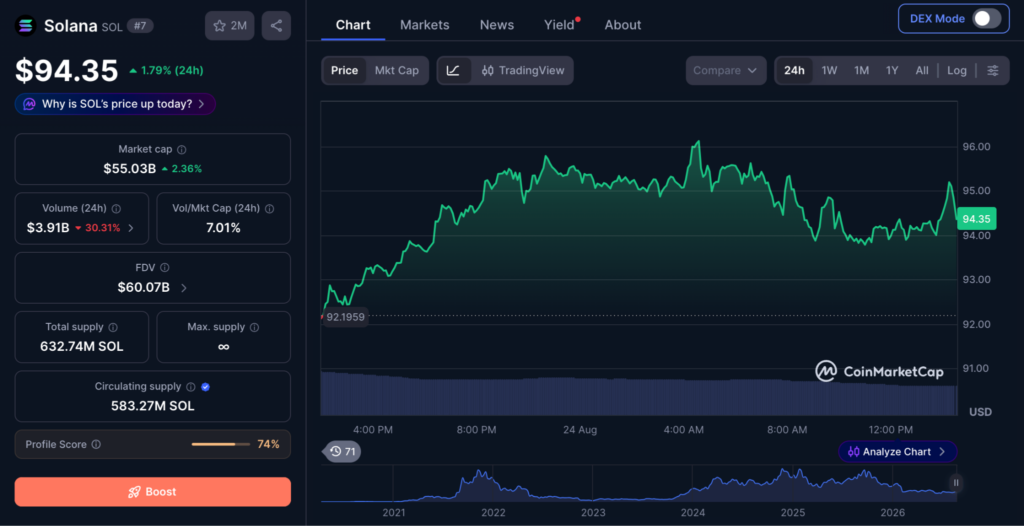The height and width of the screenshot is (526, 1024).
Task: Click the star watchlist icon showing 2M
Action: 229,26
